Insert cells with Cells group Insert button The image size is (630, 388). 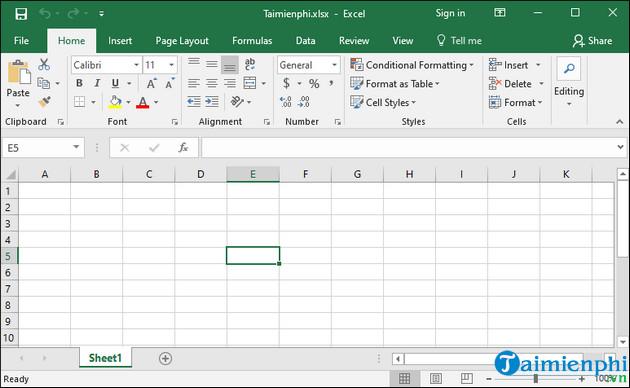508,65
